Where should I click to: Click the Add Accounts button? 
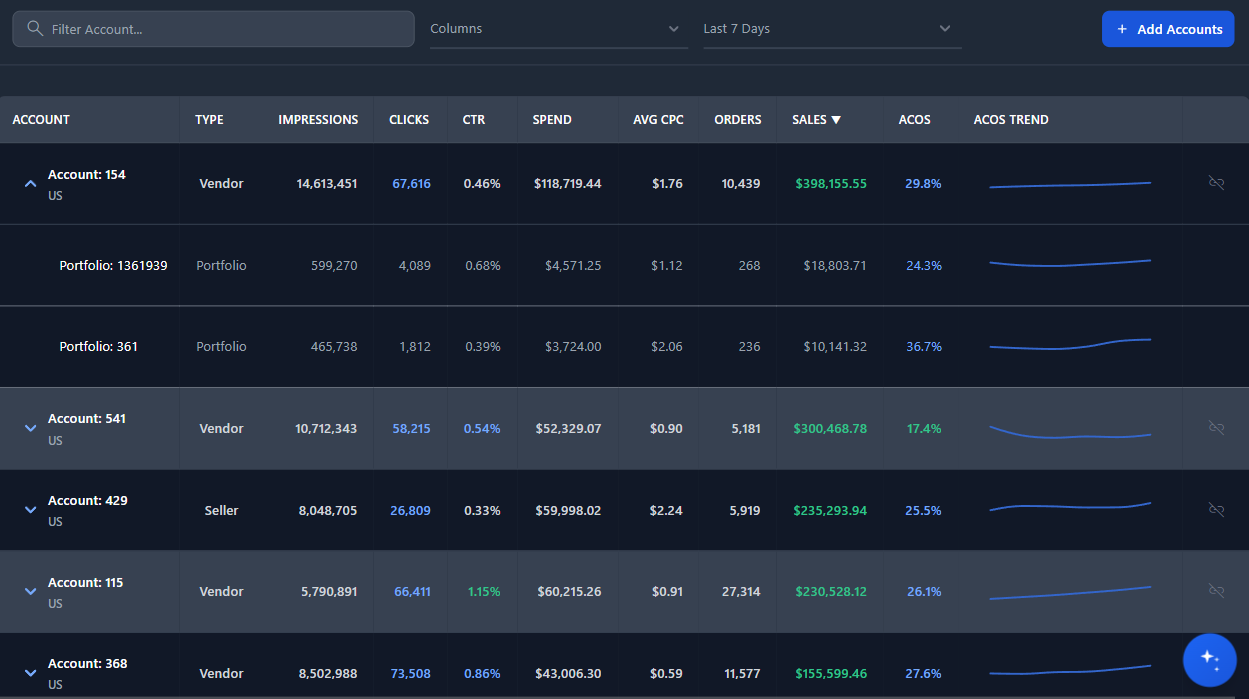tap(1168, 29)
